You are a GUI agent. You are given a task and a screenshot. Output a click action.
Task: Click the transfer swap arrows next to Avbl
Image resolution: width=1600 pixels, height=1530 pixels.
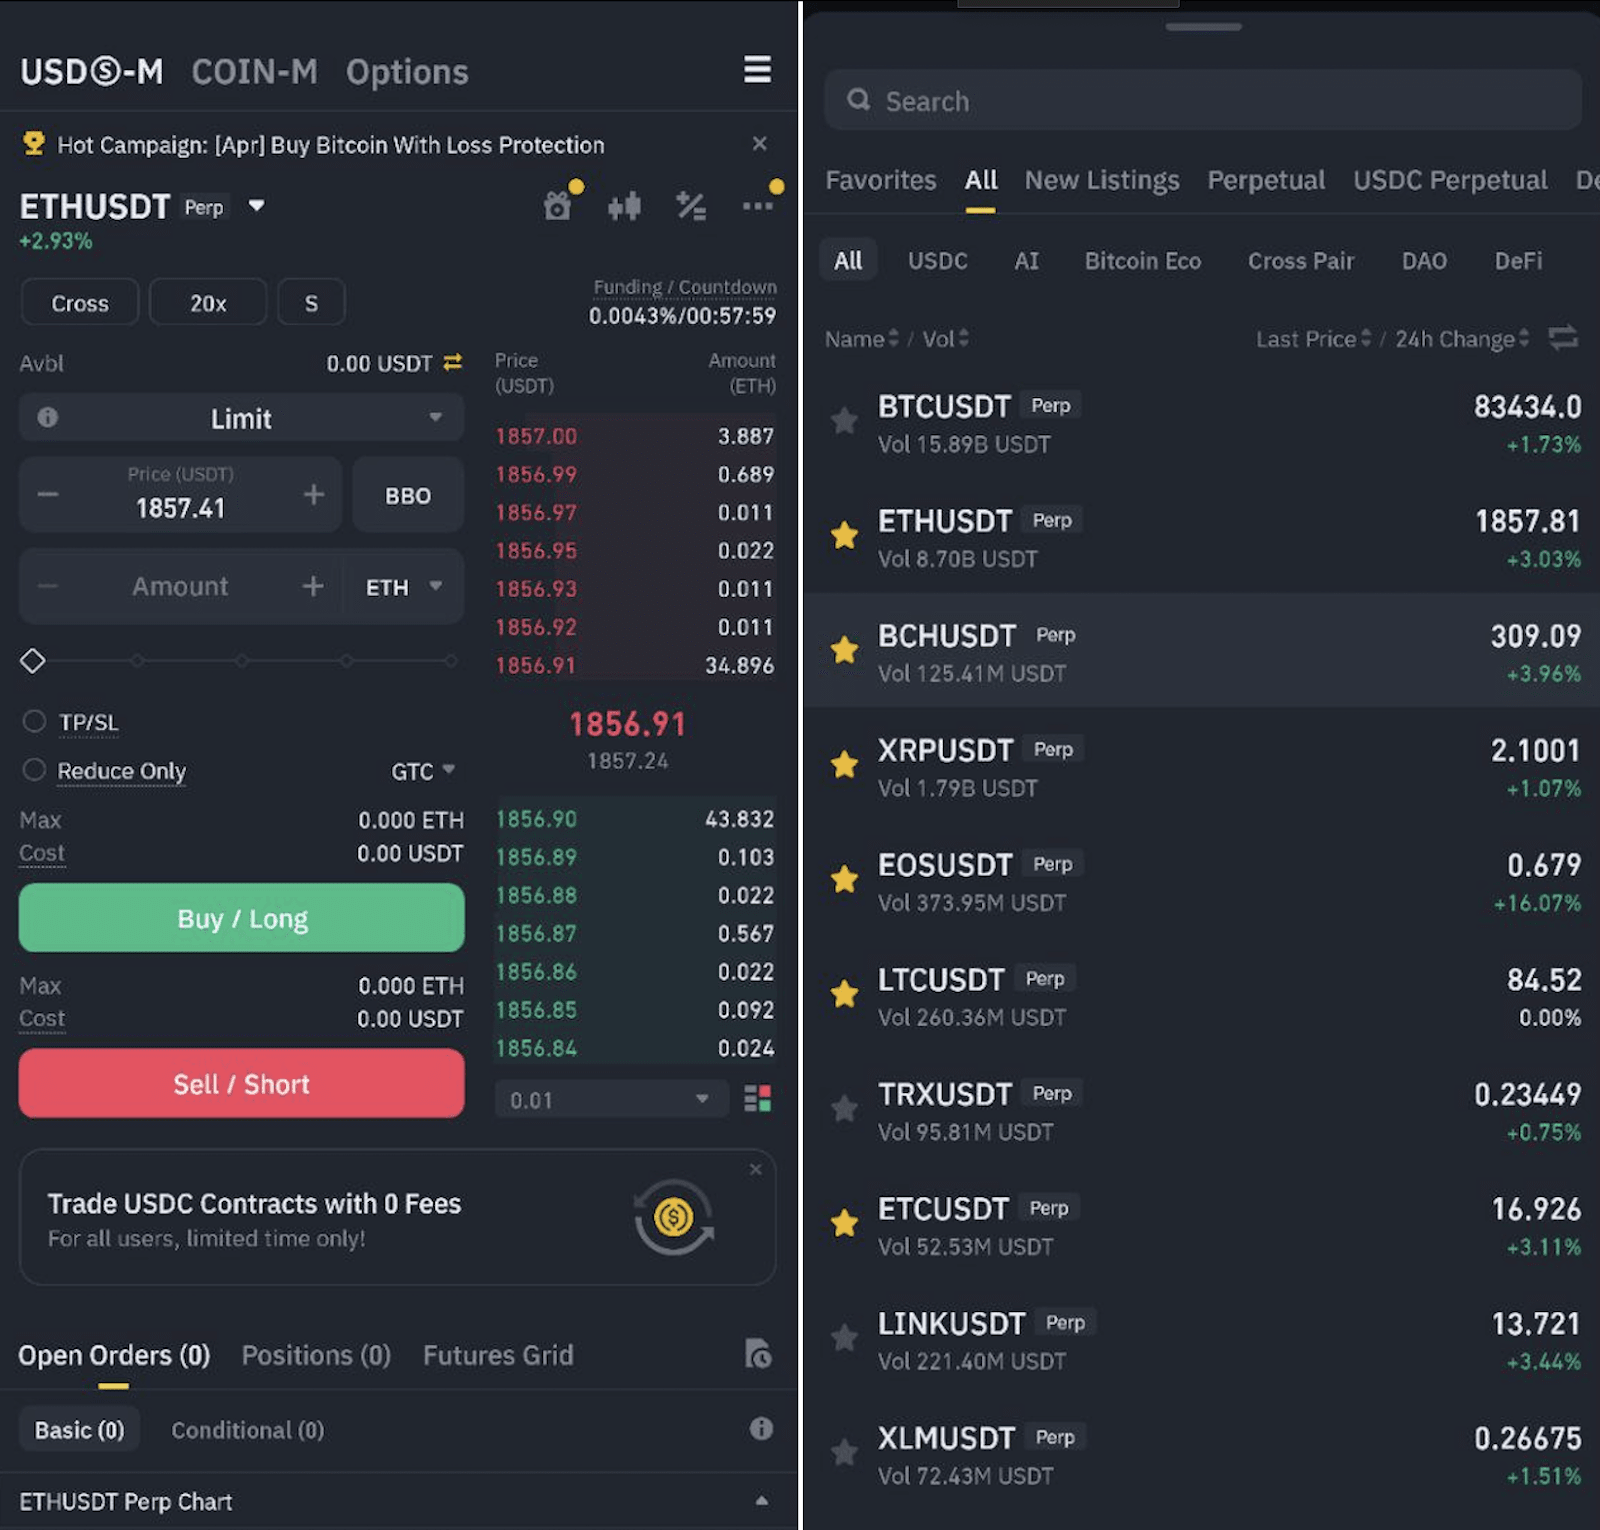(451, 363)
